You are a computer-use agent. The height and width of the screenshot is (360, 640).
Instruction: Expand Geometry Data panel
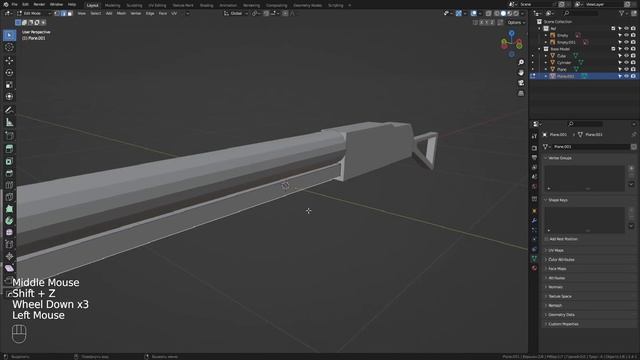pos(561,315)
